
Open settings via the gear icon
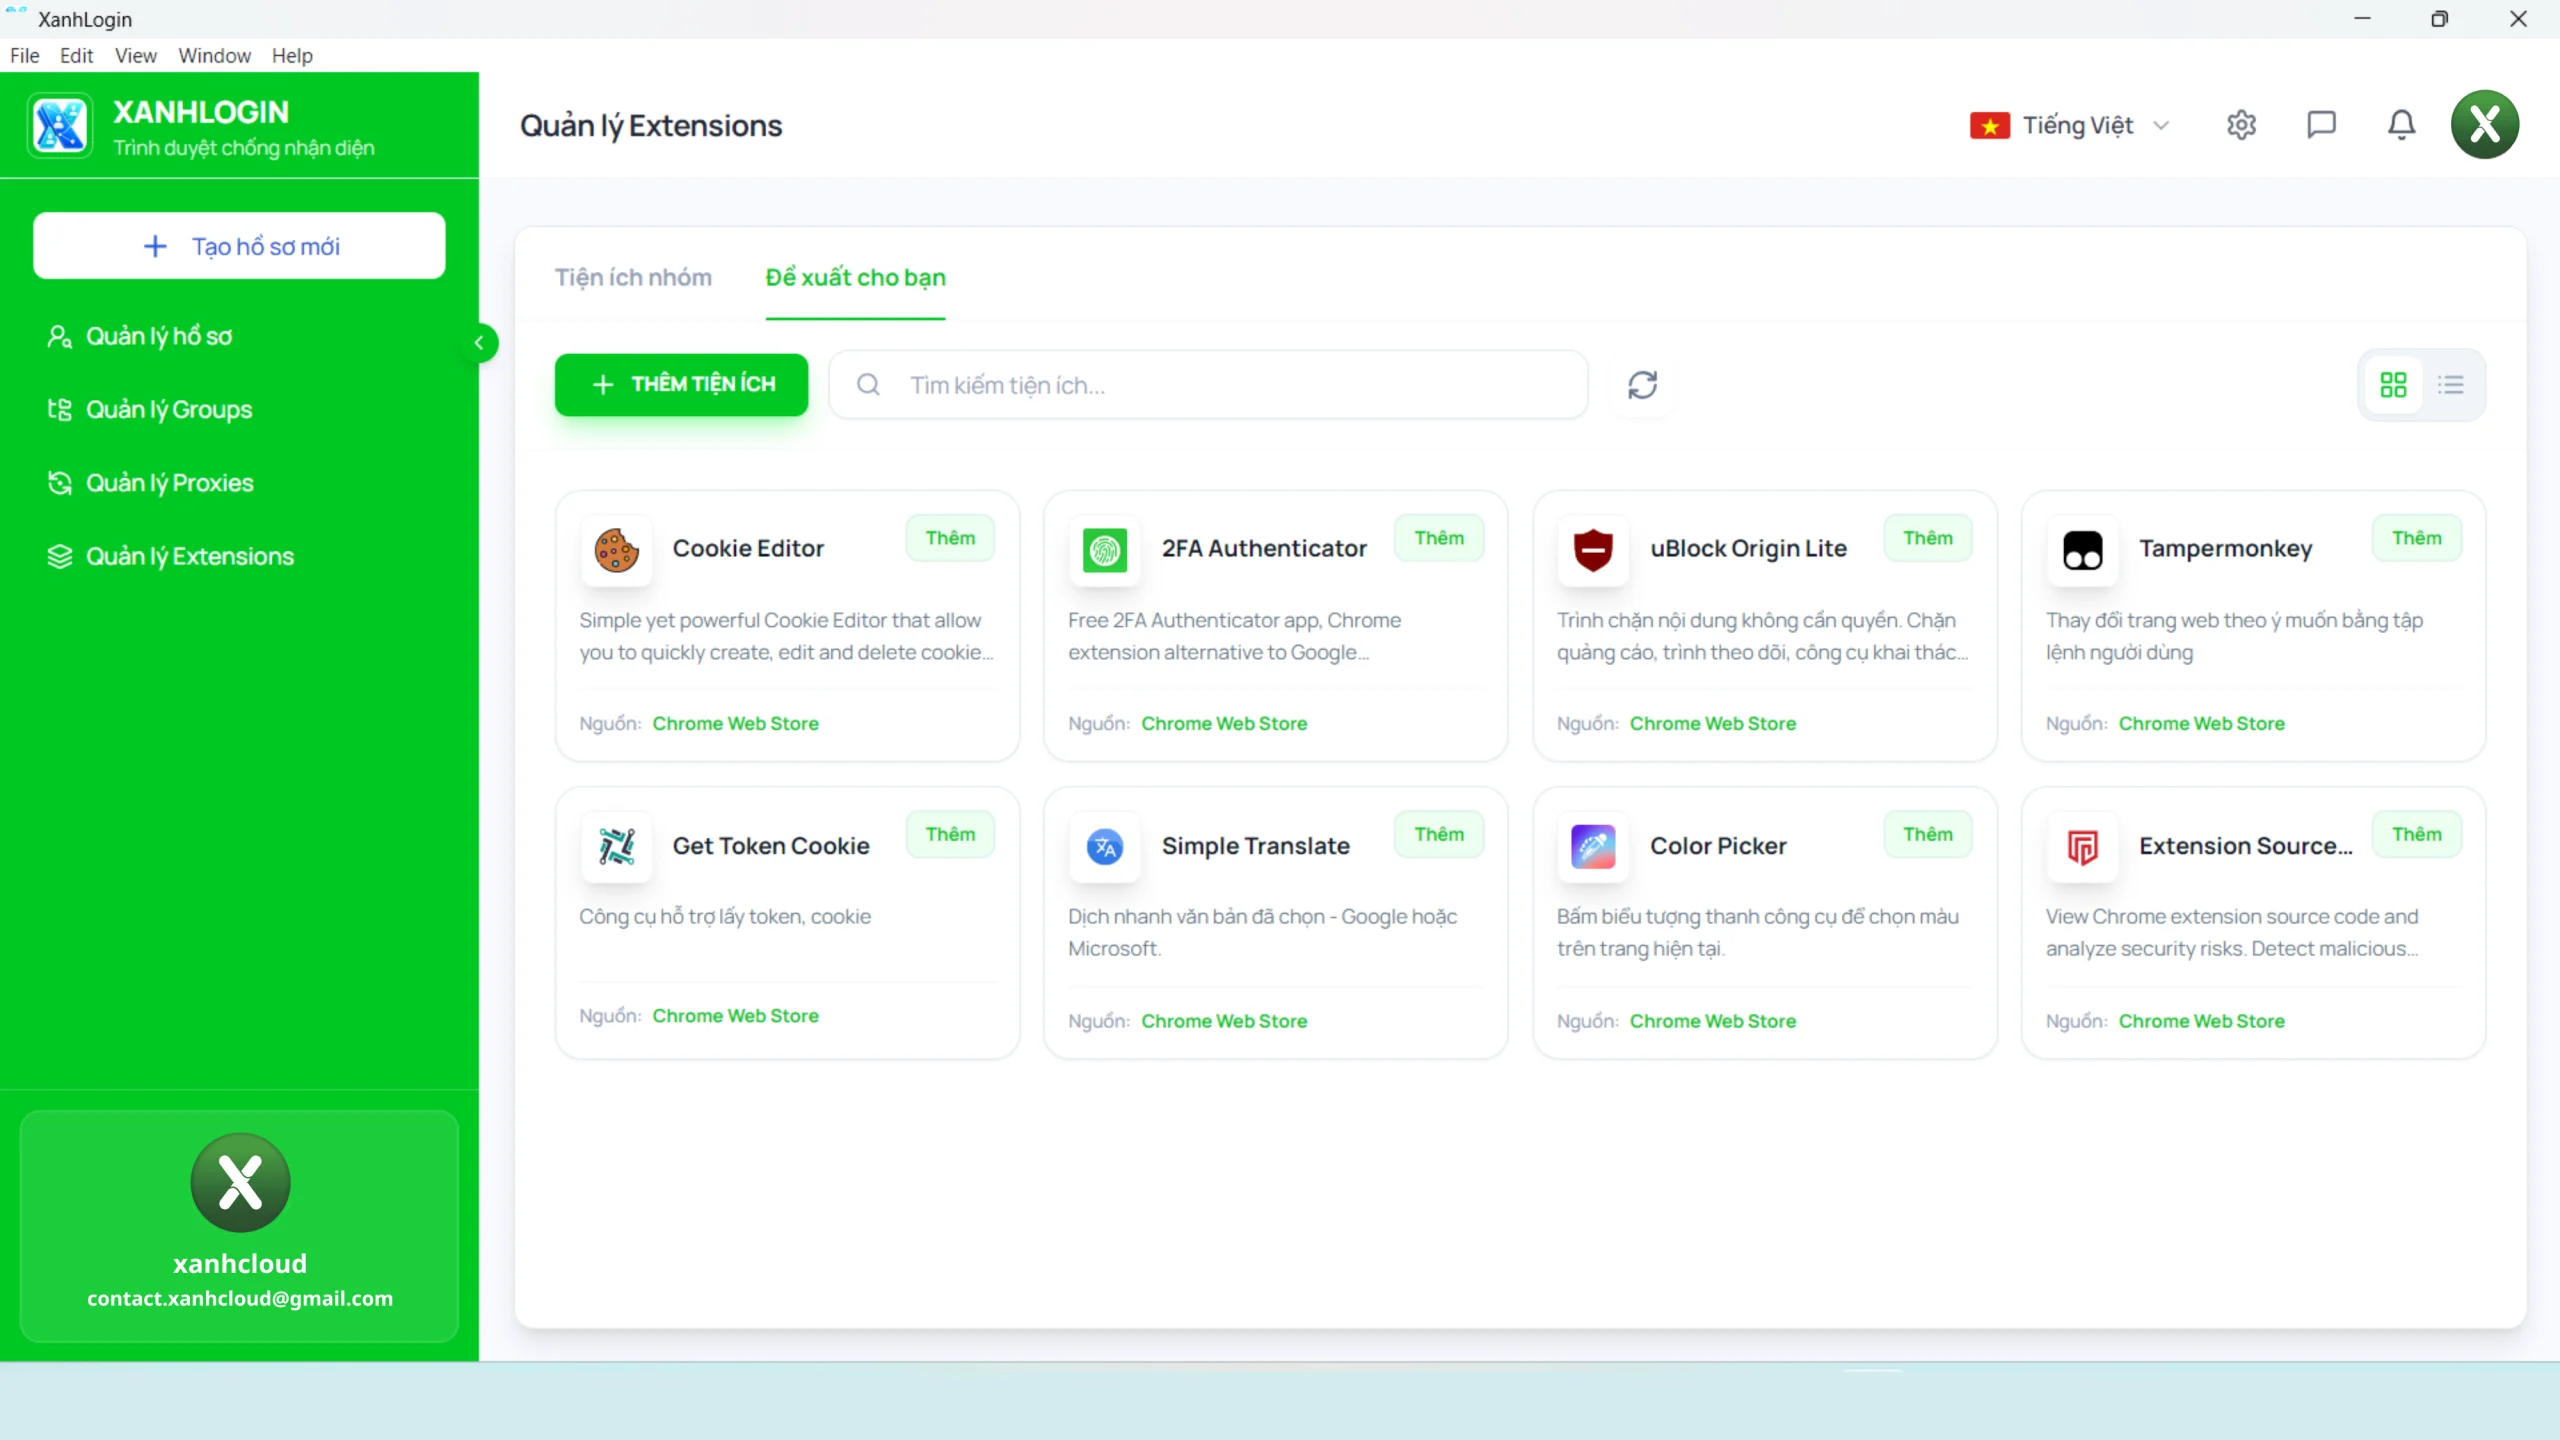[x=2241, y=125]
